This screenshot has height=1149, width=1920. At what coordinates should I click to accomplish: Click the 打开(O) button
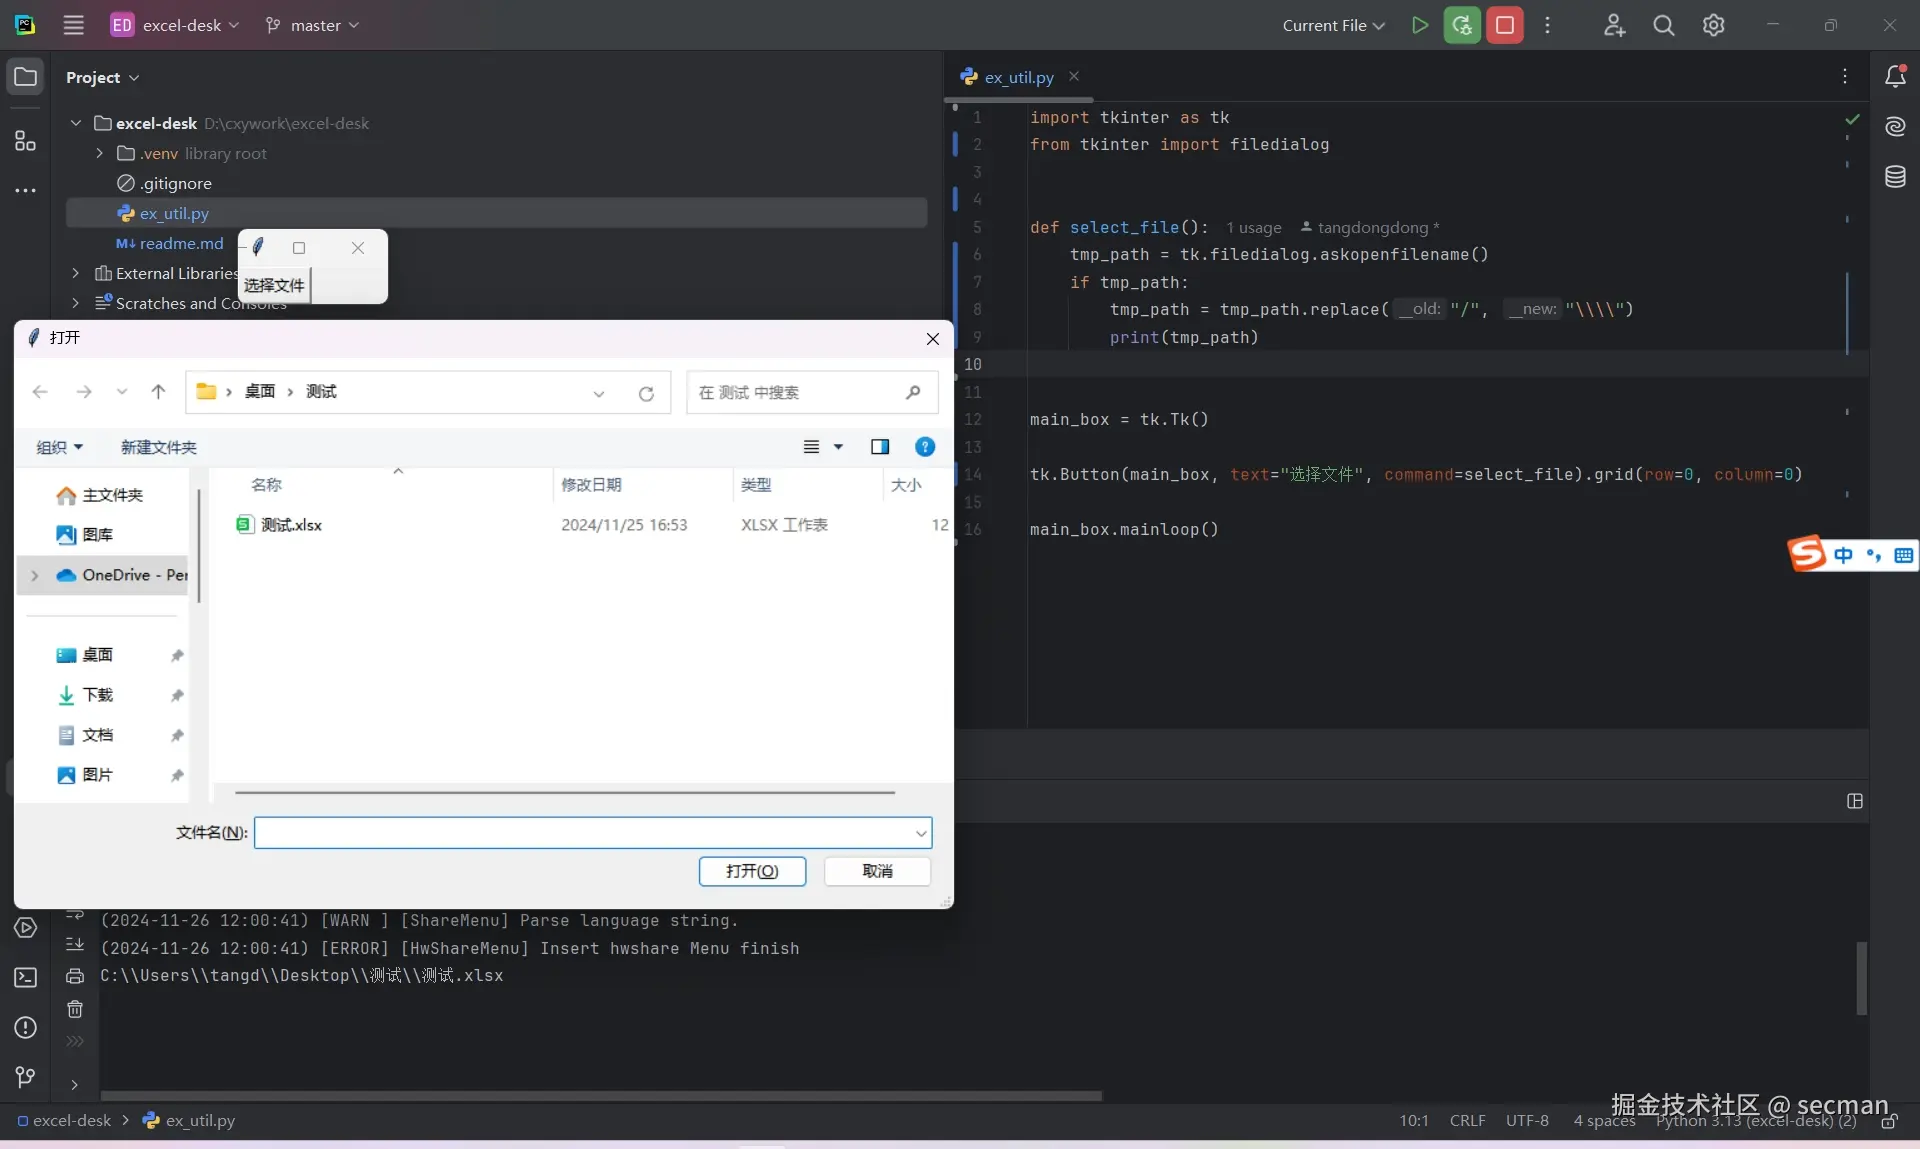click(752, 871)
